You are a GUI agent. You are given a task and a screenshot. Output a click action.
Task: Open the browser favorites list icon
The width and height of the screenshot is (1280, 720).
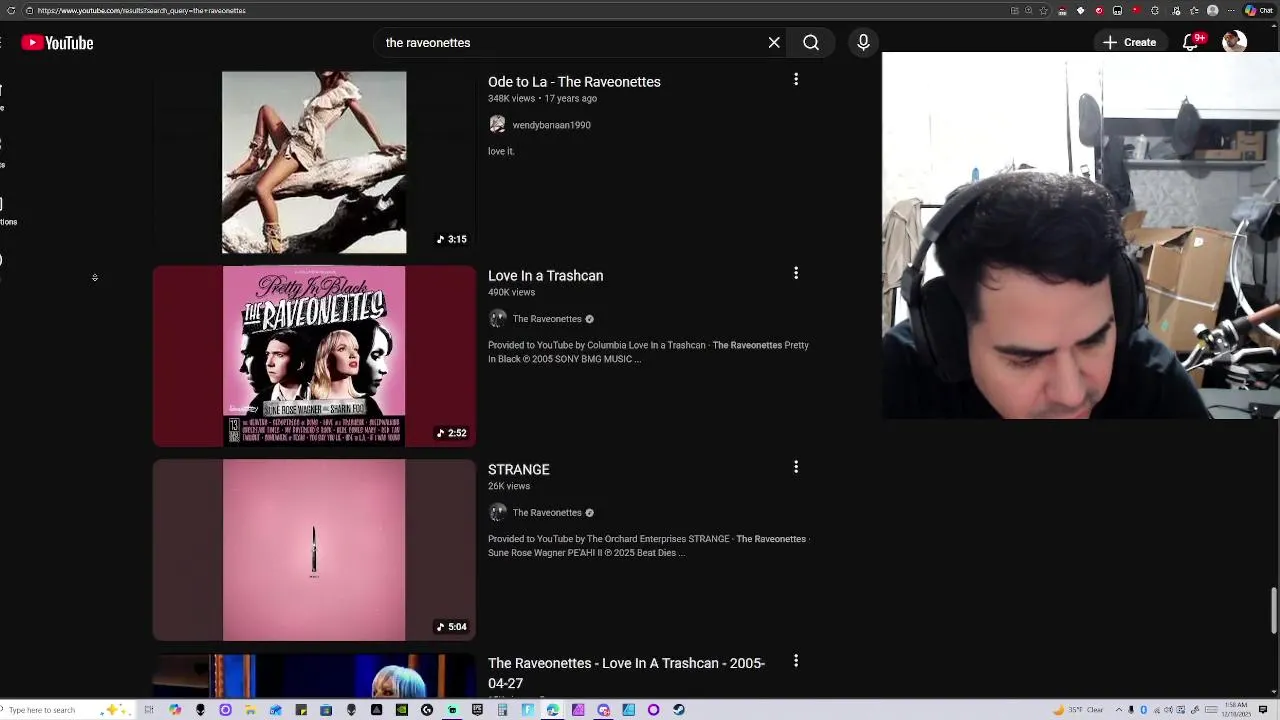click(1194, 10)
